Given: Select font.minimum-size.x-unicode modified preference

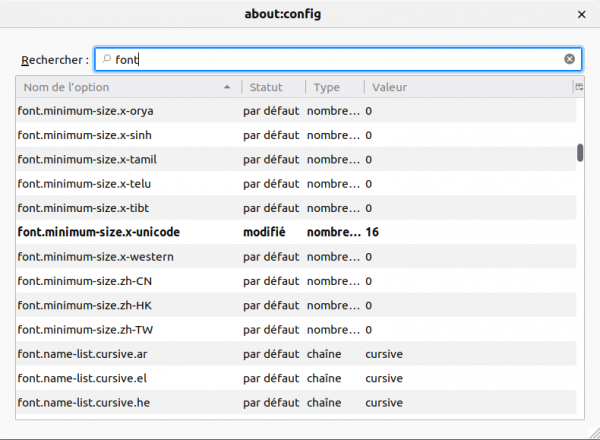Looking at the screenshot, I should point(99,232).
